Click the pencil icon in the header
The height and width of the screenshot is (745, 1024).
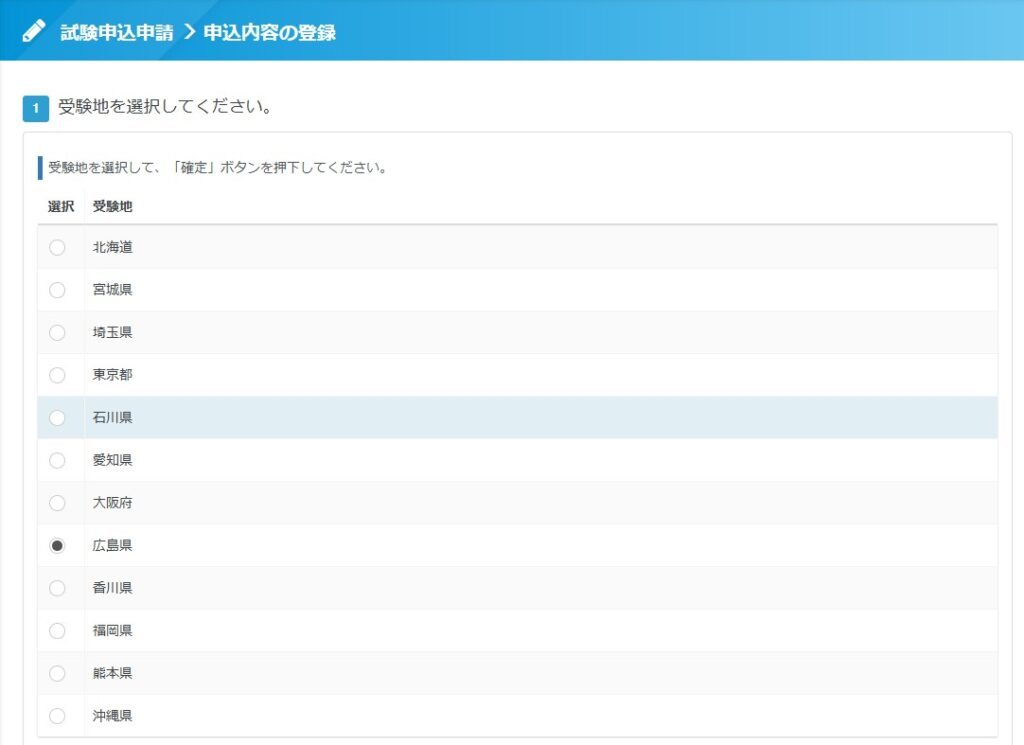point(34,31)
